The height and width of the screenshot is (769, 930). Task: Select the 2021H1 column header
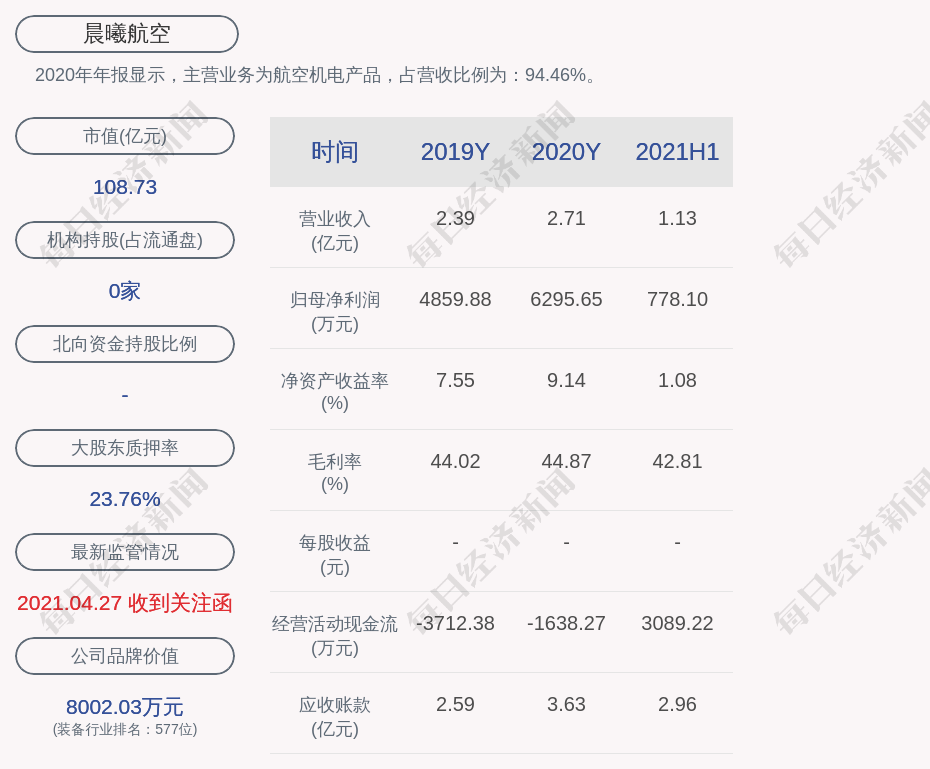click(677, 152)
